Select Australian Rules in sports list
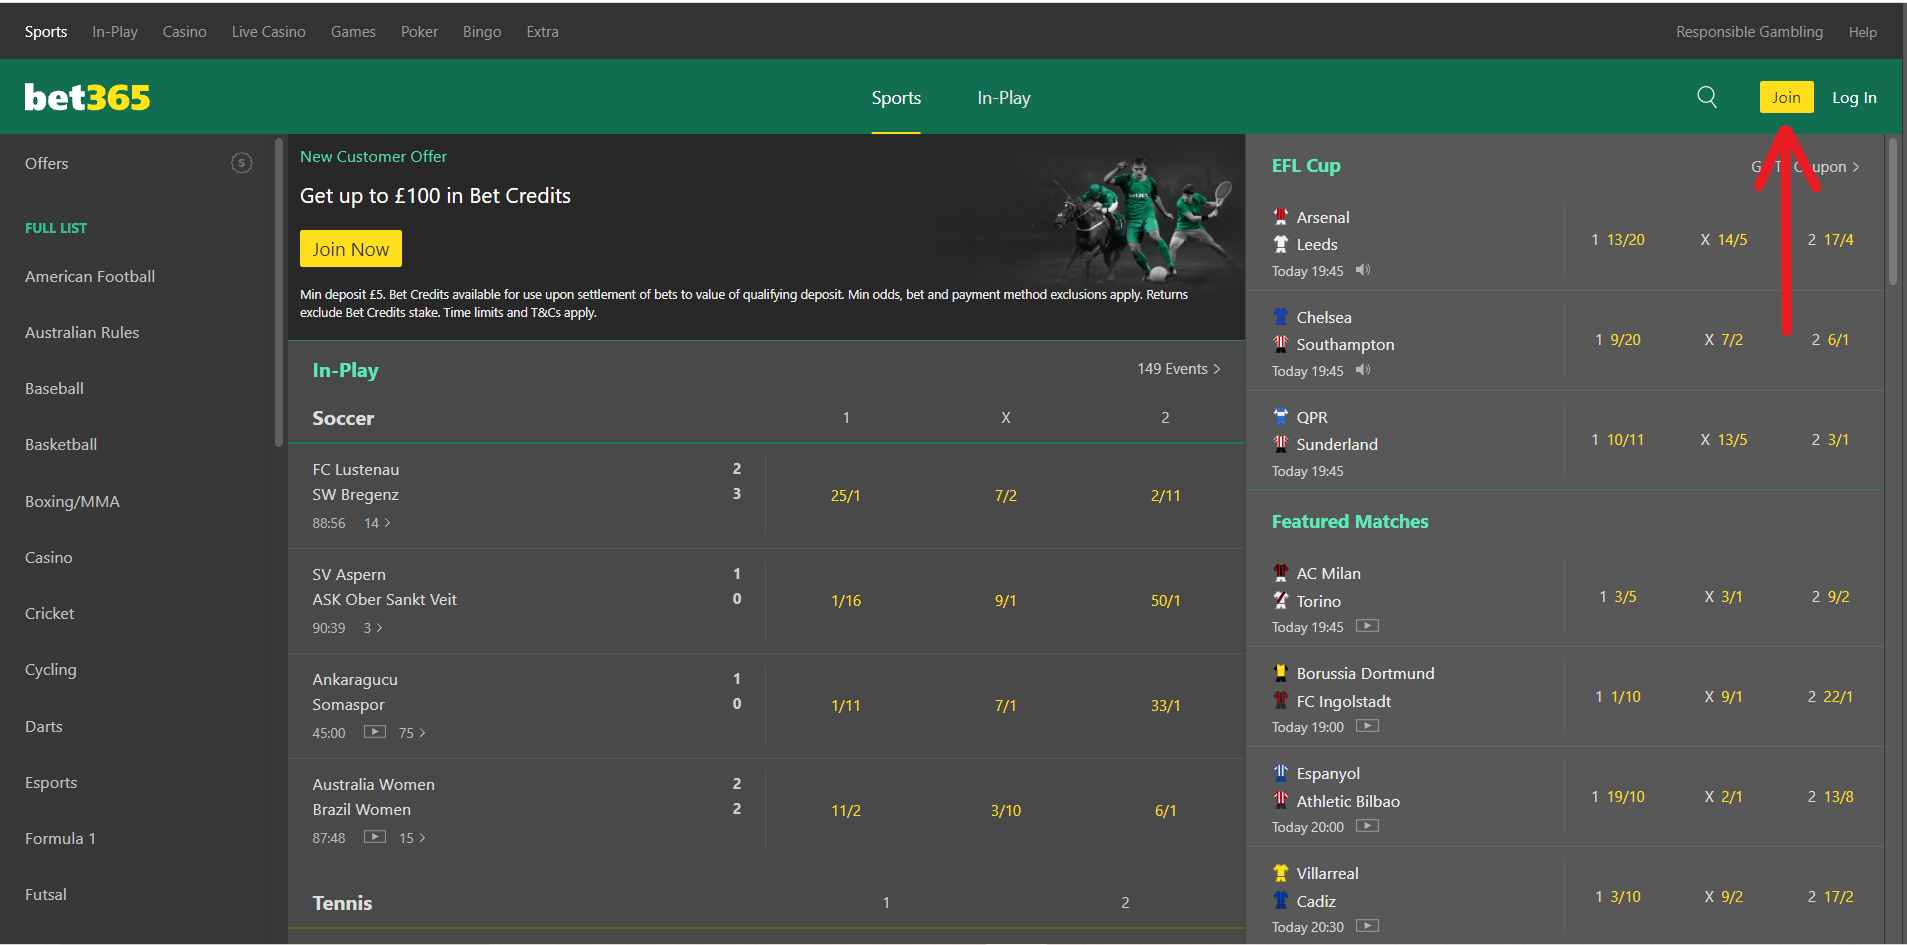1907x945 pixels. 82,333
